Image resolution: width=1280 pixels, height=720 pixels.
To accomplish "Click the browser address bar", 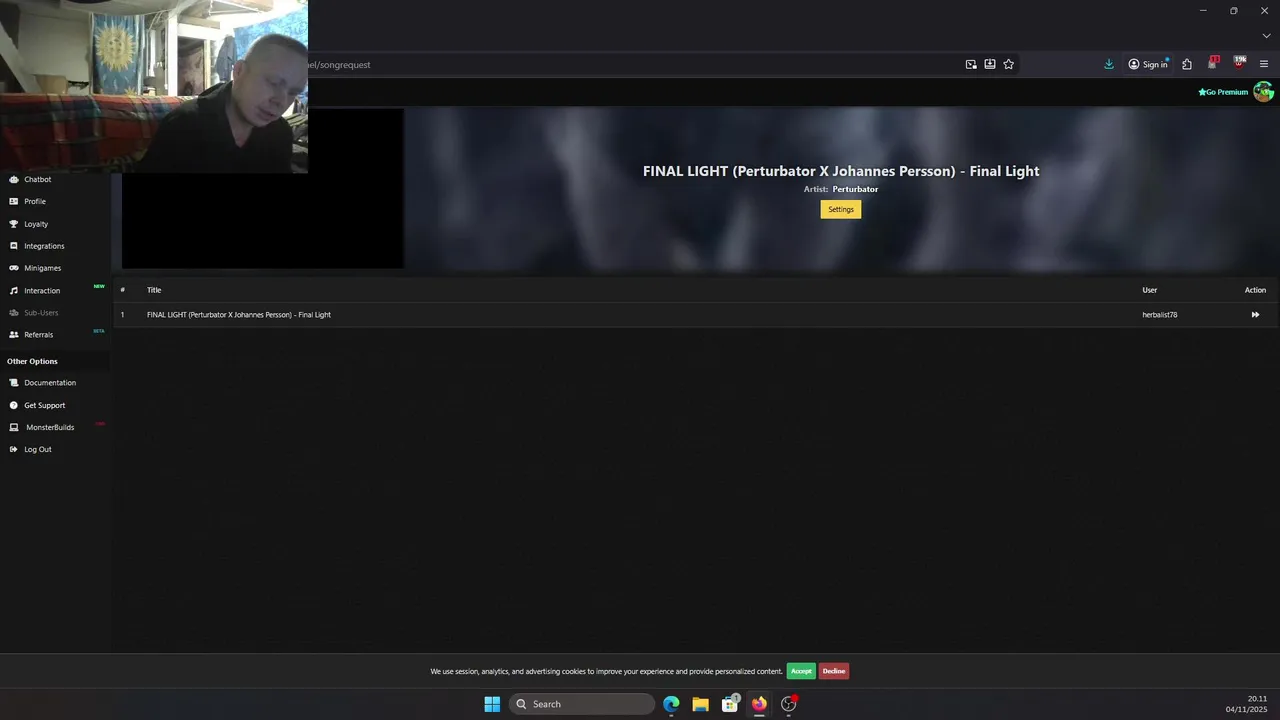I will [x=630, y=64].
